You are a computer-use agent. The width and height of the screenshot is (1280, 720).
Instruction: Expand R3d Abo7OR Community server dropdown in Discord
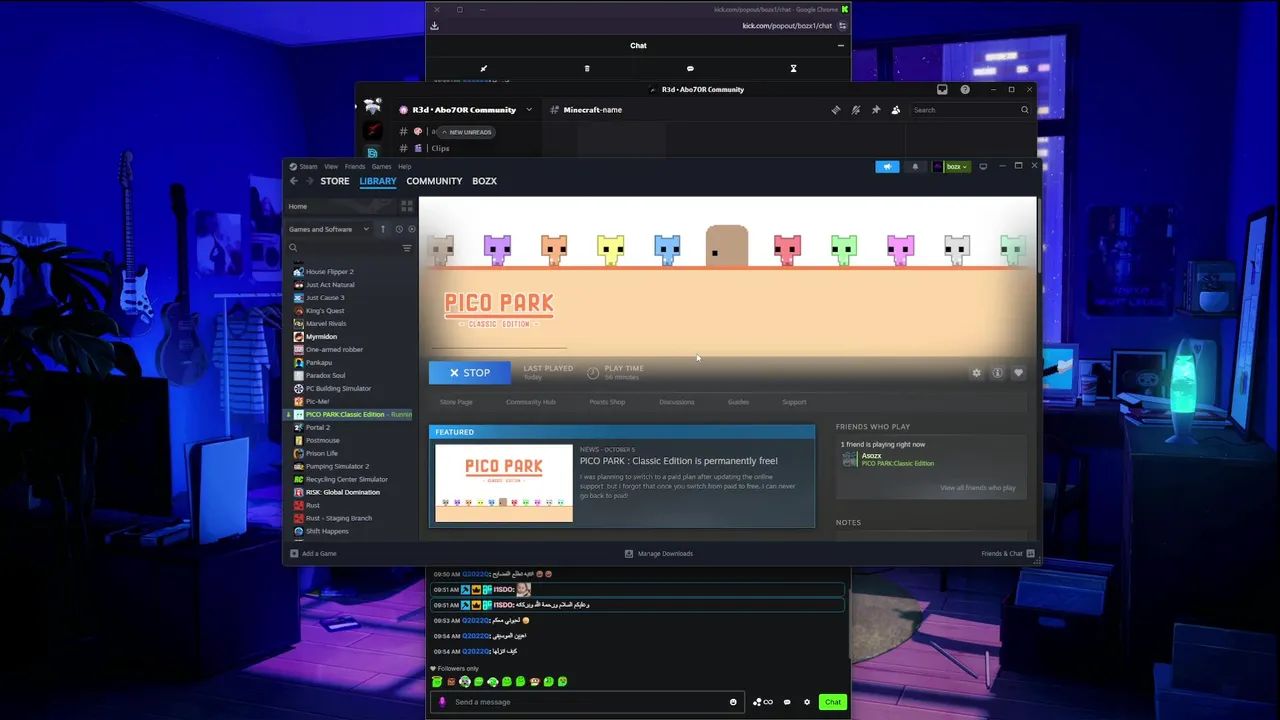(x=528, y=110)
